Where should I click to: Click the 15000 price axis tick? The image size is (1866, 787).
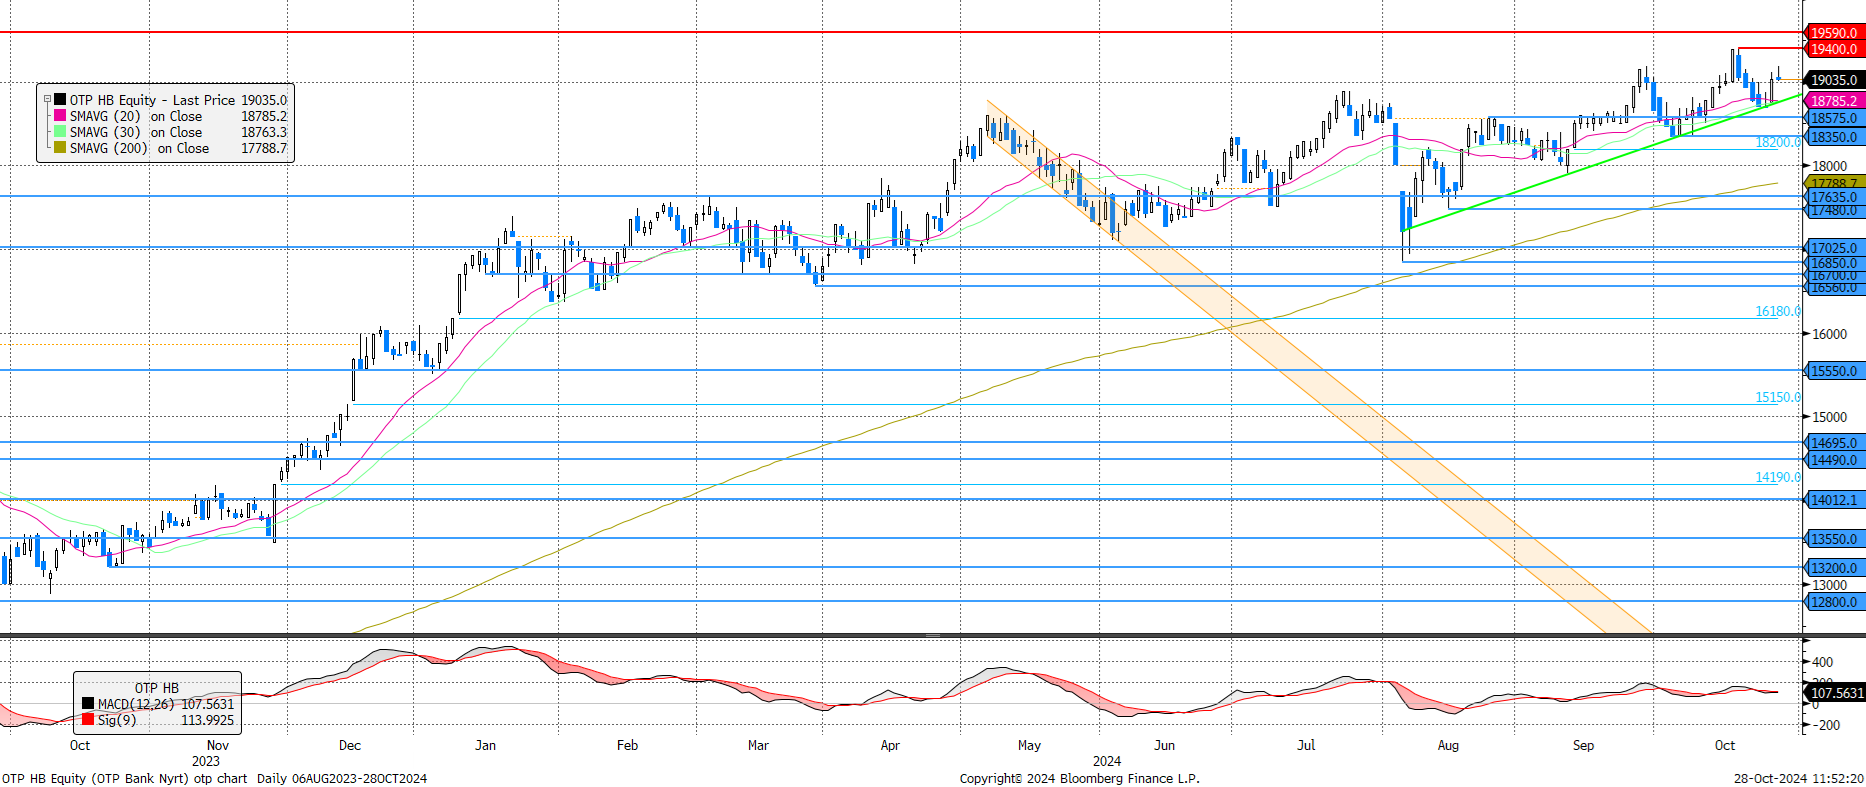pos(1830,417)
